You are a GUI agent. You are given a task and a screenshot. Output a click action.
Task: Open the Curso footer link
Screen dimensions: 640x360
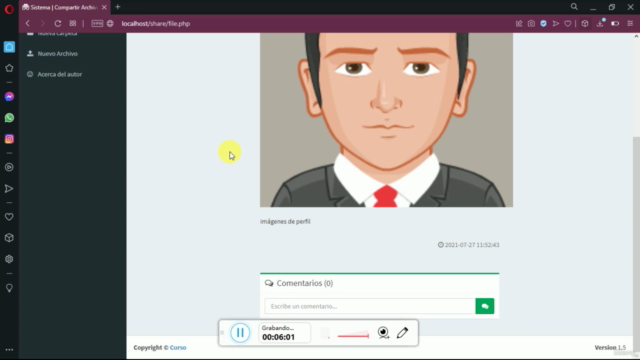click(178, 348)
